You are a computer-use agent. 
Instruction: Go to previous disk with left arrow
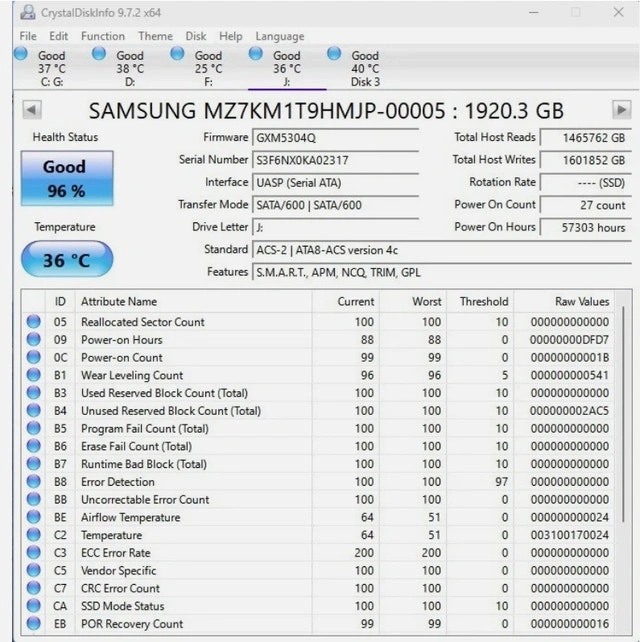click(28, 110)
